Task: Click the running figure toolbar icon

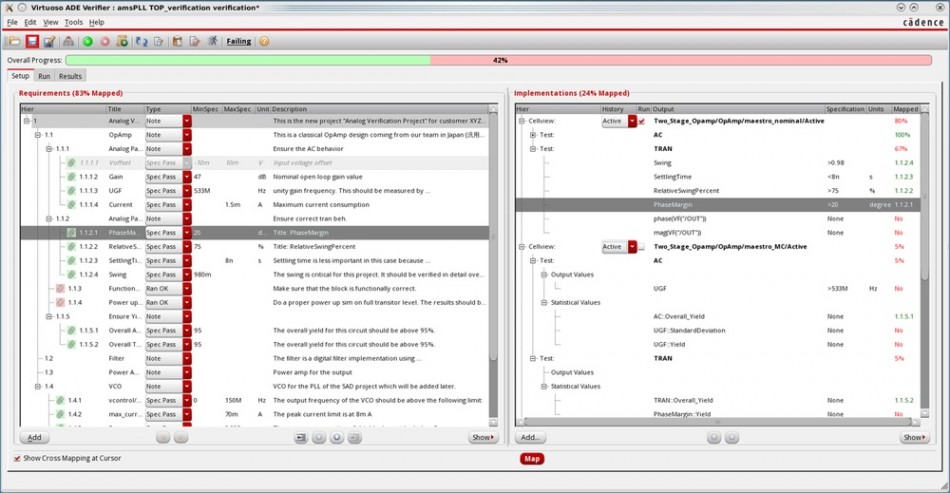Action: (x=213, y=41)
